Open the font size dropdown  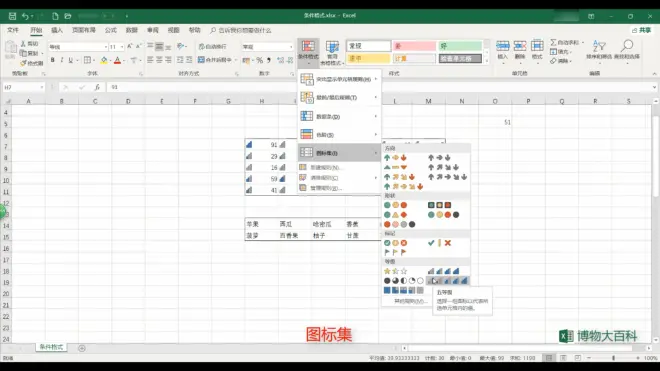[x=122, y=47]
